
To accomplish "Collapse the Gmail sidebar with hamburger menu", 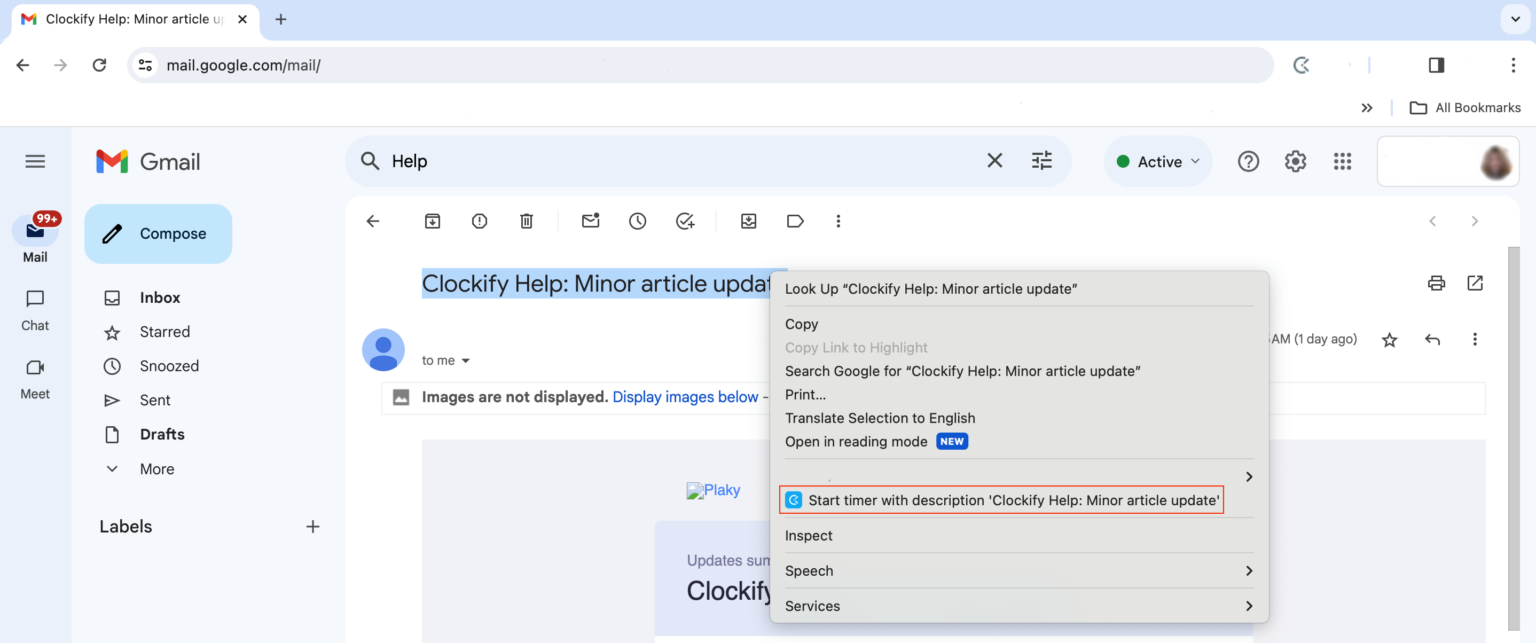I will pos(35,160).
